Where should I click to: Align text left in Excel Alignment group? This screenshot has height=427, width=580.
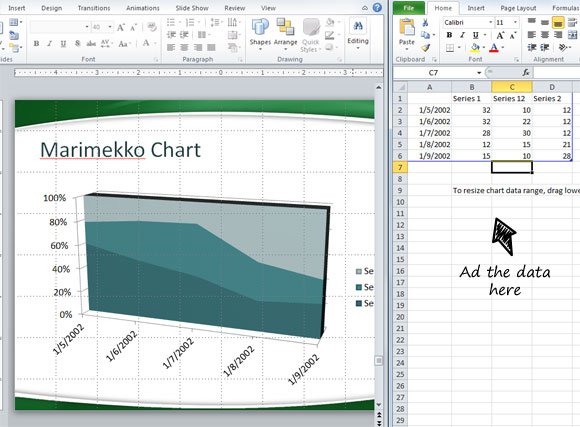coord(532,35)
